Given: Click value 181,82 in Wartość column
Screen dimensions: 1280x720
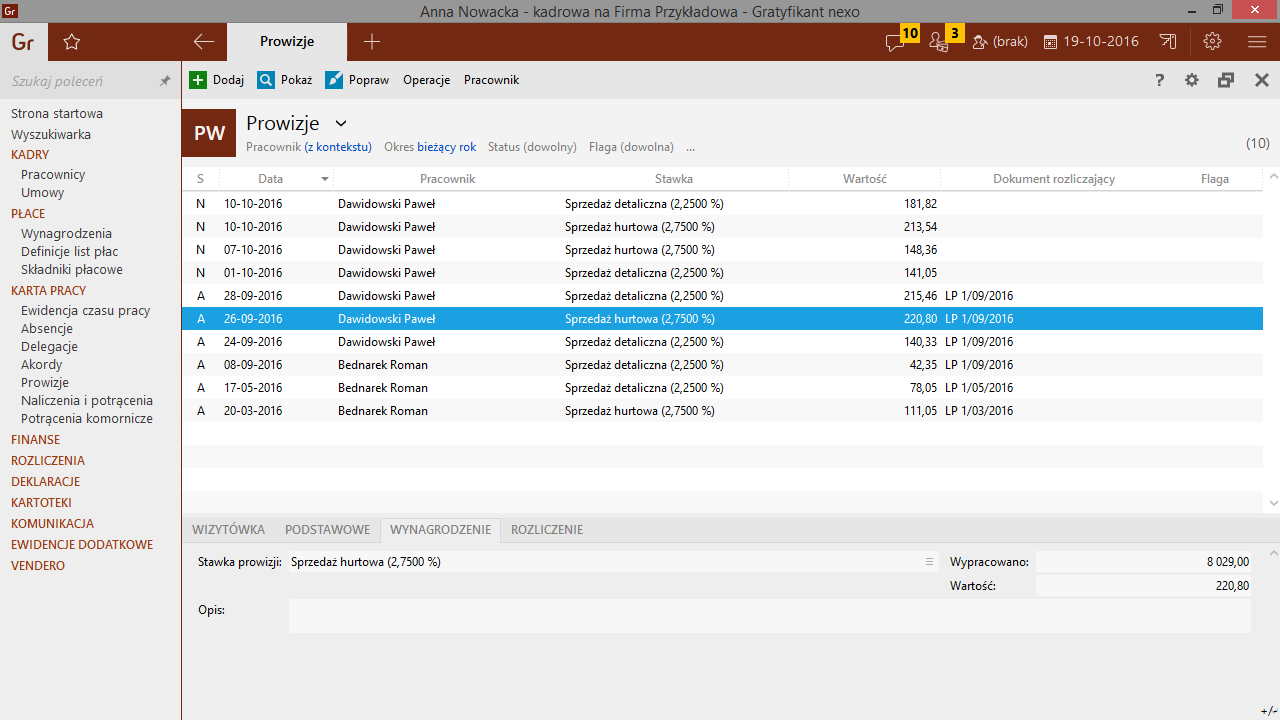Looking at the screenshot, I should (x=920, y=204).
